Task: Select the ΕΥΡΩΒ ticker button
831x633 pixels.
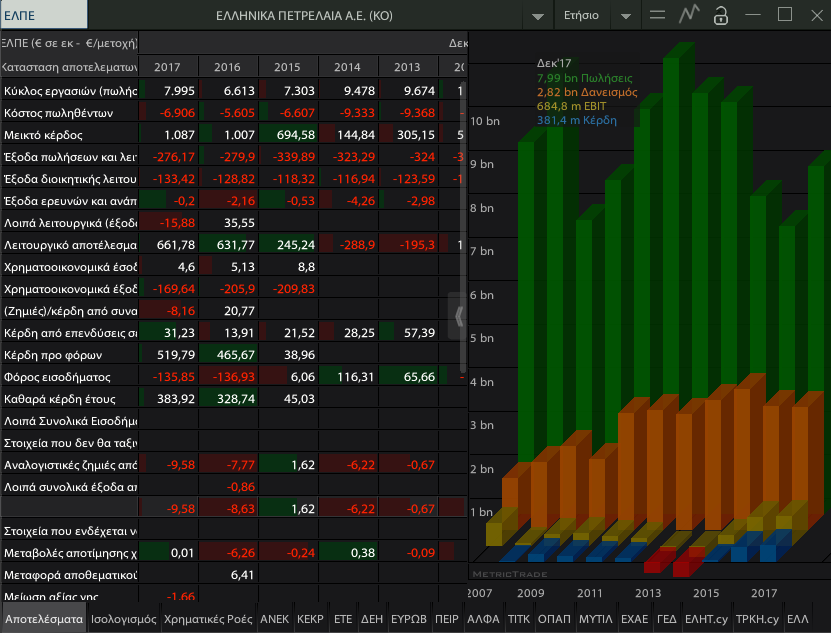Action: 409,619
